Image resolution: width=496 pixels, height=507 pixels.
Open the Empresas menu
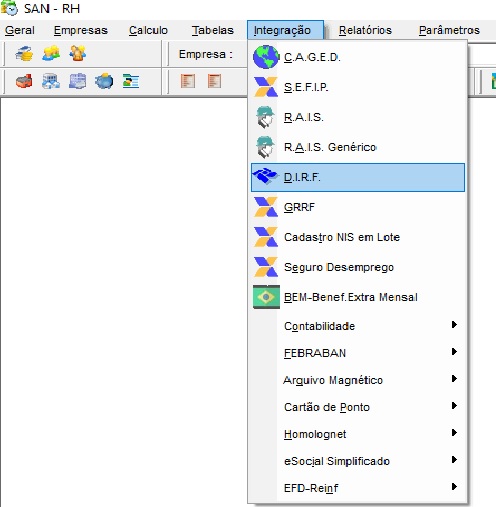(x=81, y=30)
